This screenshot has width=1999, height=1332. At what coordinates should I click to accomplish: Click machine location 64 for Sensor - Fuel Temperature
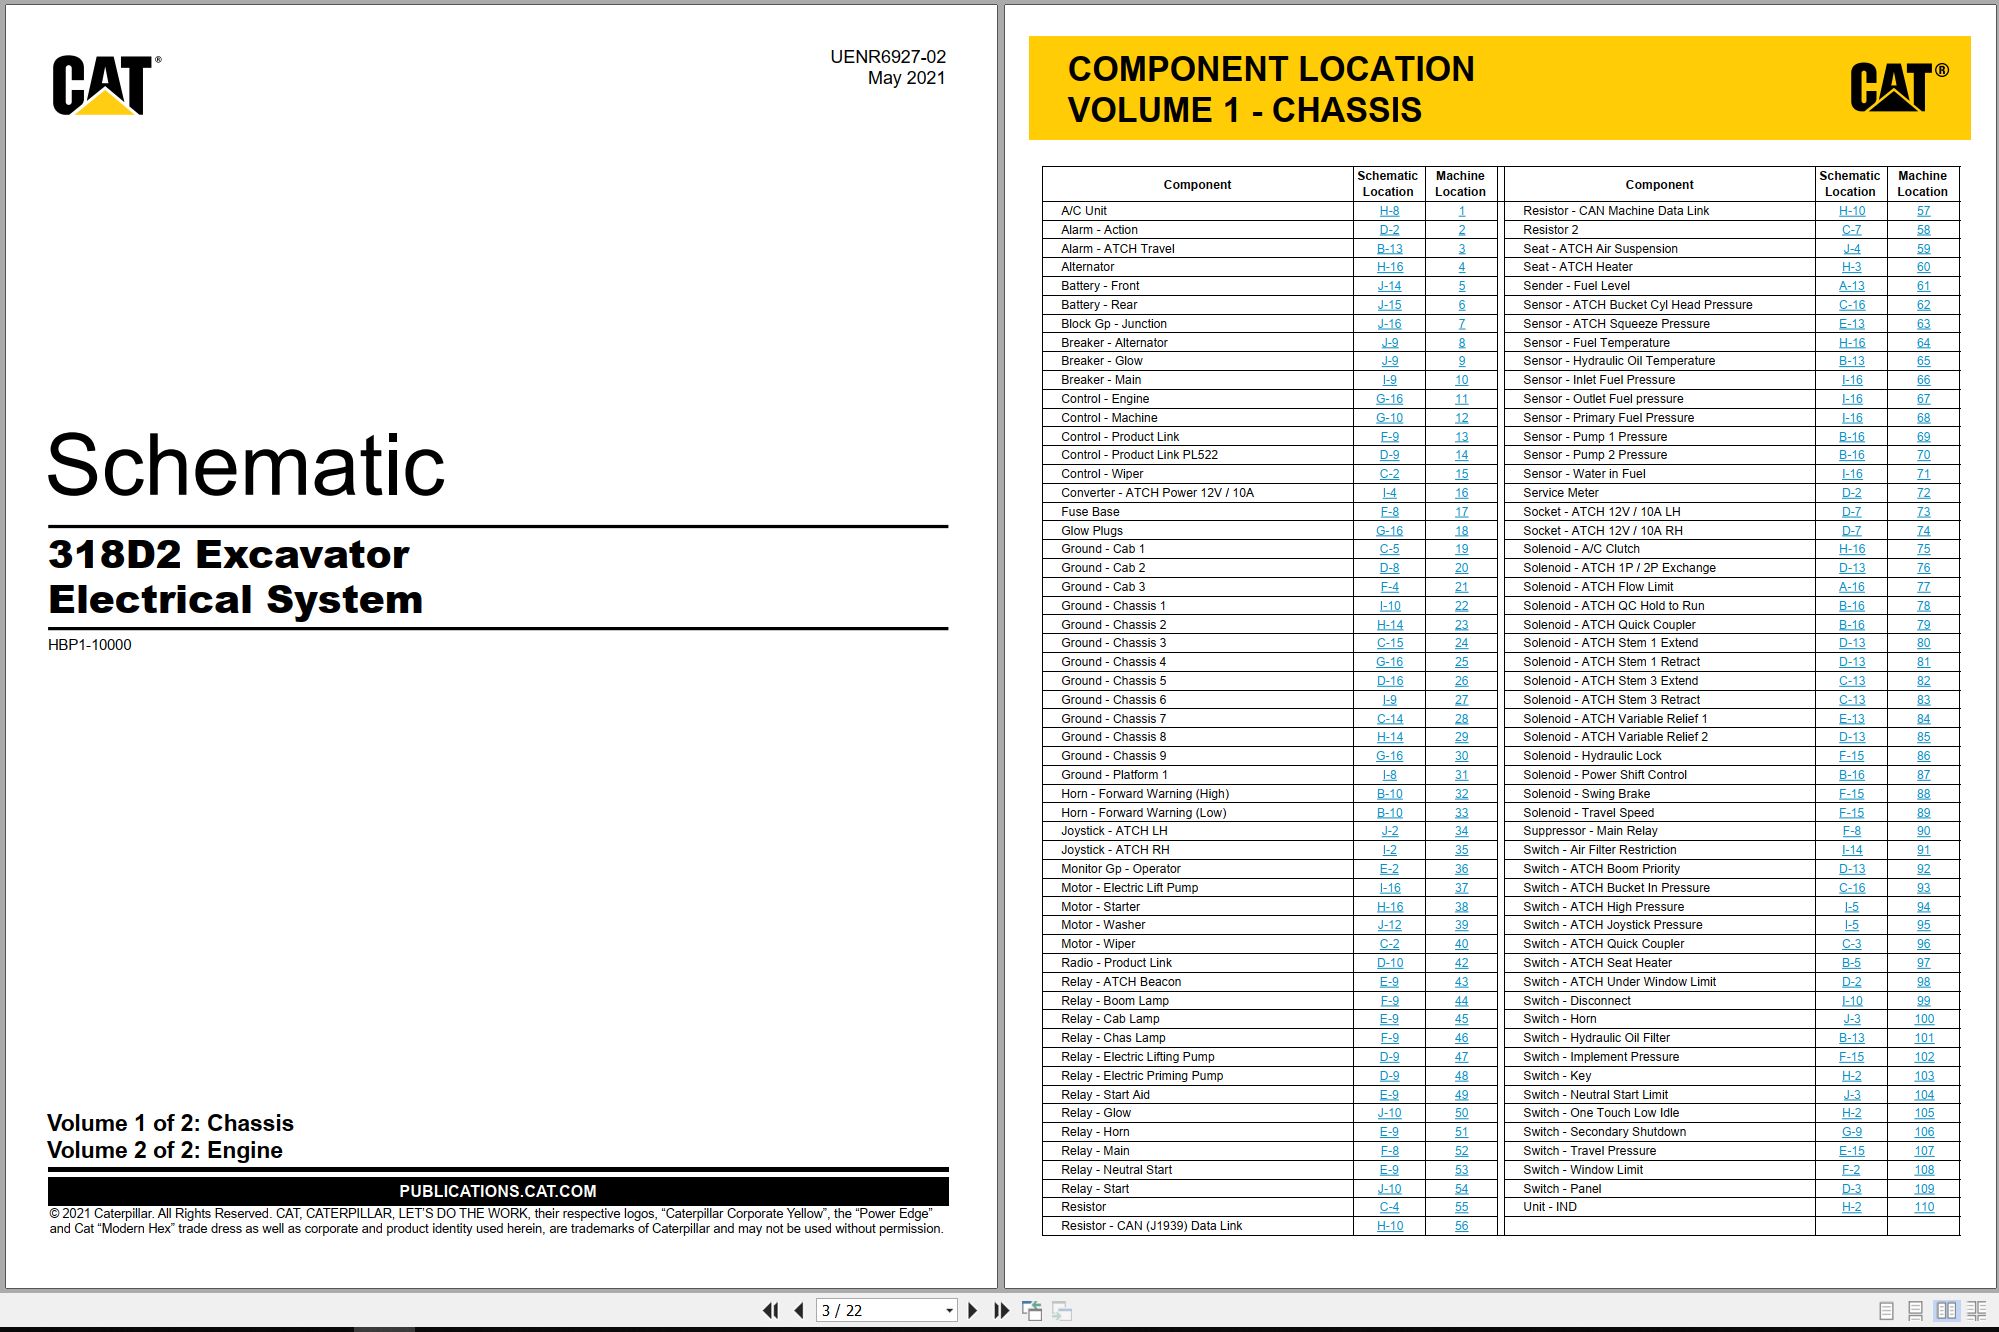click(1923, 343)
